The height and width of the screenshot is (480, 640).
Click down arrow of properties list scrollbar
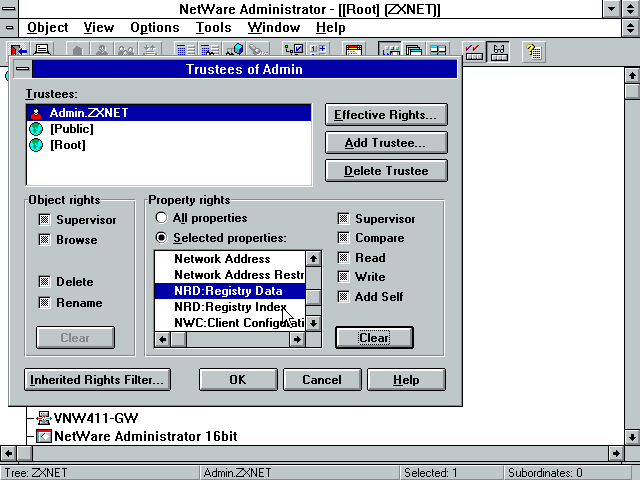coord(313,323)
